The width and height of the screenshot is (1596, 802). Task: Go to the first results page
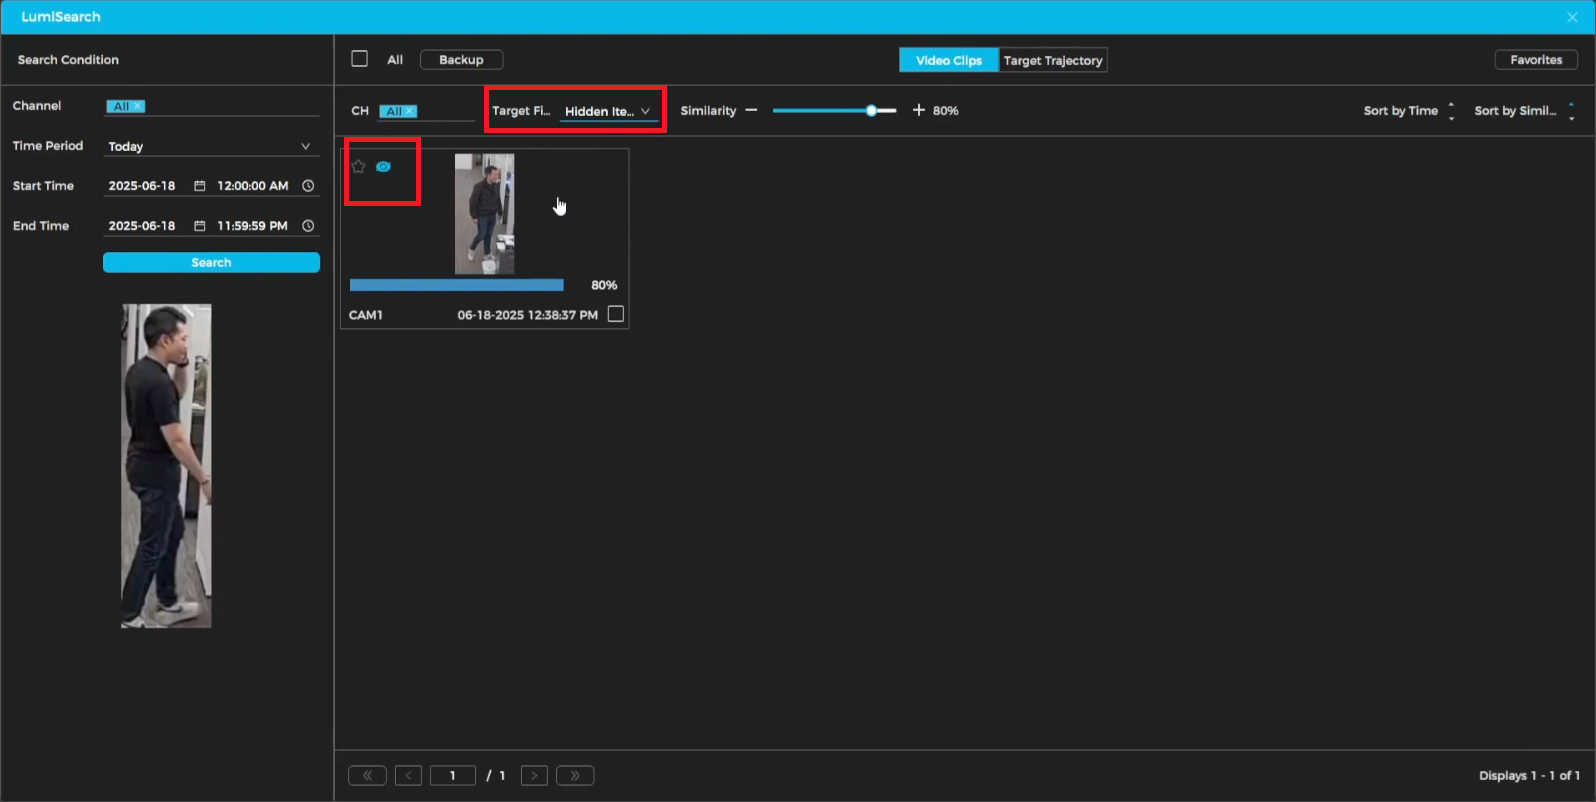click(x=367, y=776)
